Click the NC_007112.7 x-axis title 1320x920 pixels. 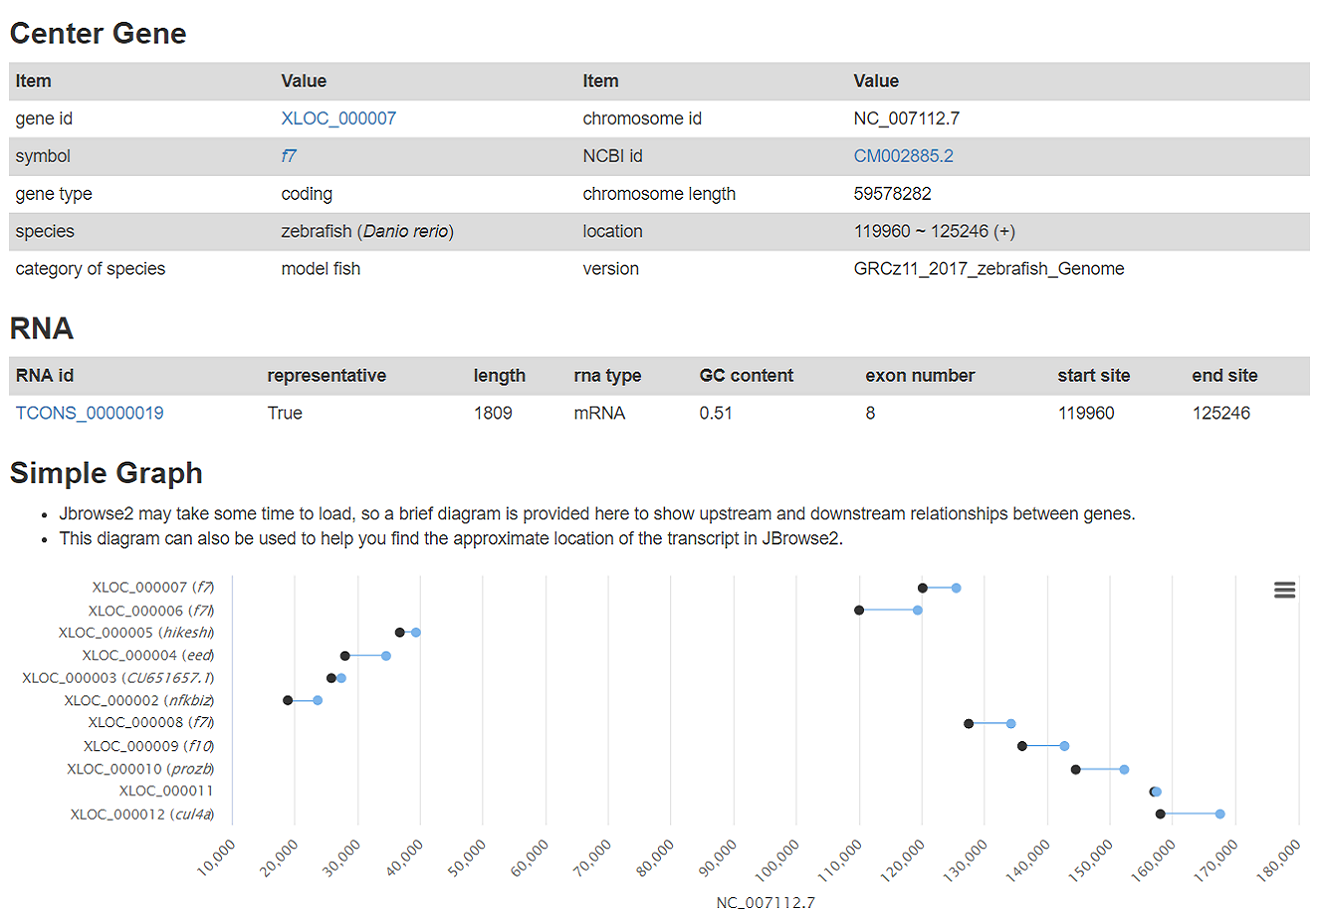[x=765, y=903]
